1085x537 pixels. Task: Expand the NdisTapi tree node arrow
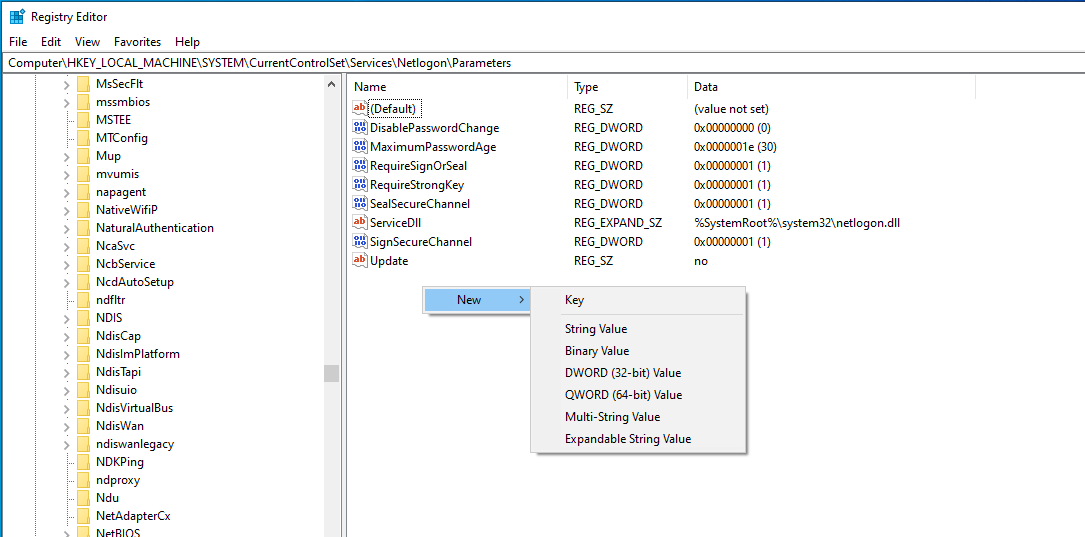coord(66,372)
